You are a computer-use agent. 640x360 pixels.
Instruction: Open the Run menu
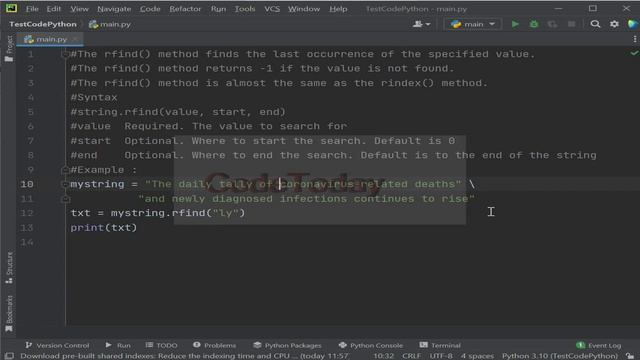pyautogui.click(x=218, y=9)
